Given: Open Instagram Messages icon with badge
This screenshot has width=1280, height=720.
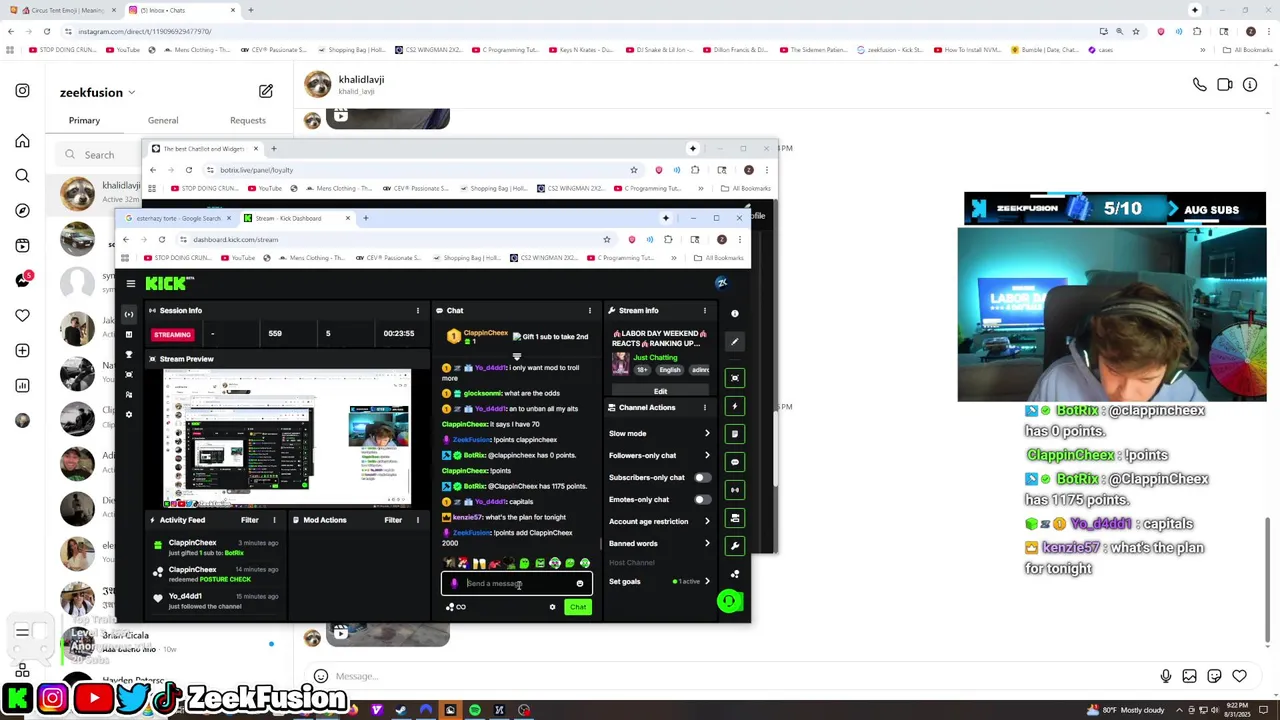Looking at the screenshot, I should 22,281.
